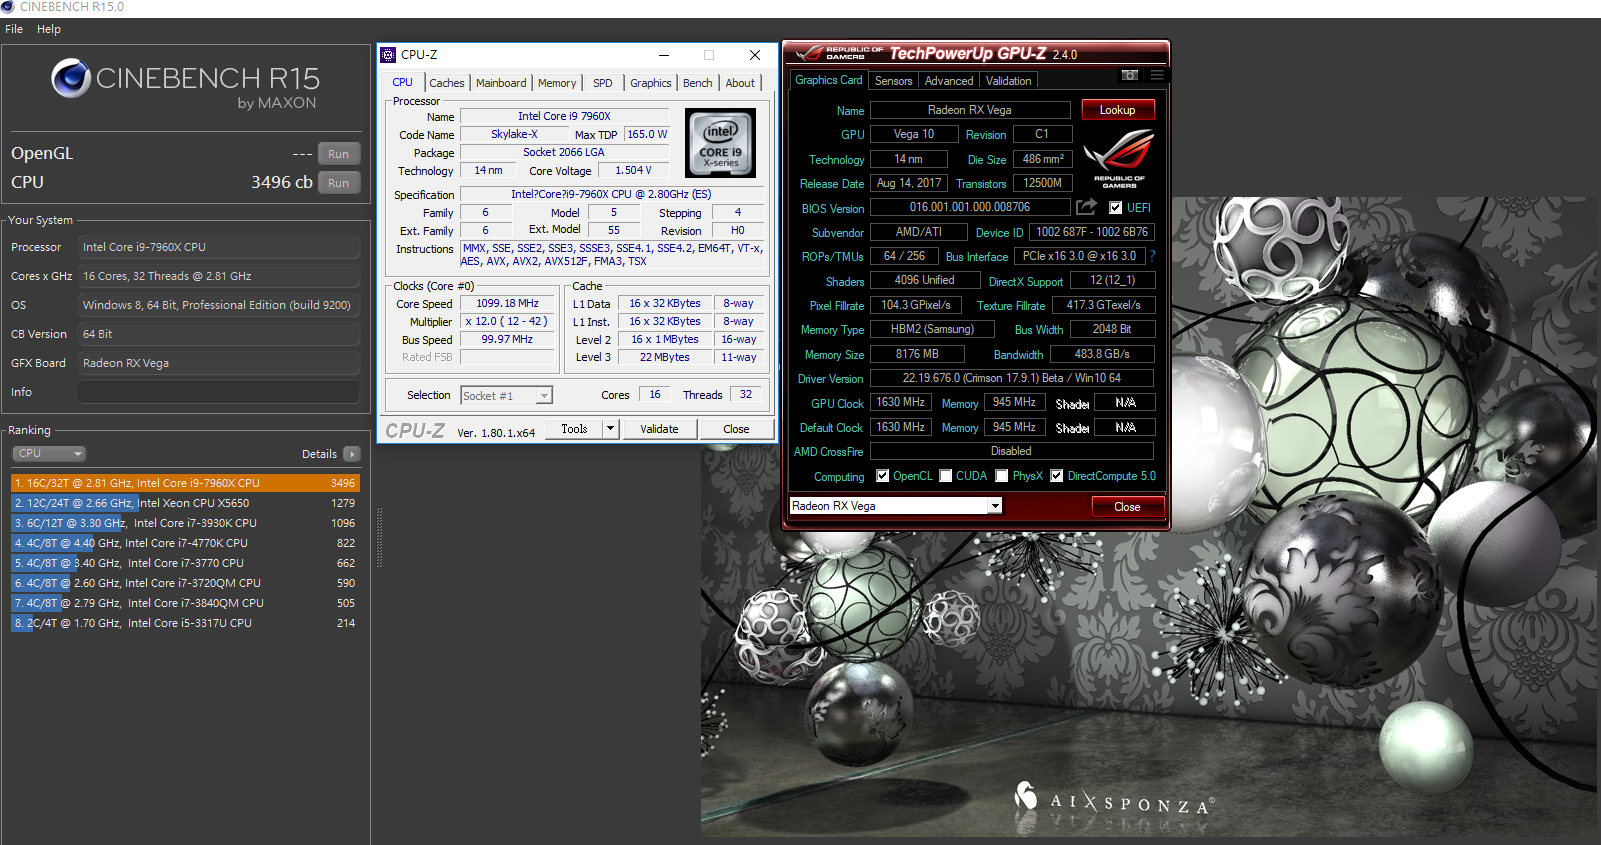Viewport: 1601px width, 845px height.
Task: Open the Cinebench Help menu
Action: (49, 29)
